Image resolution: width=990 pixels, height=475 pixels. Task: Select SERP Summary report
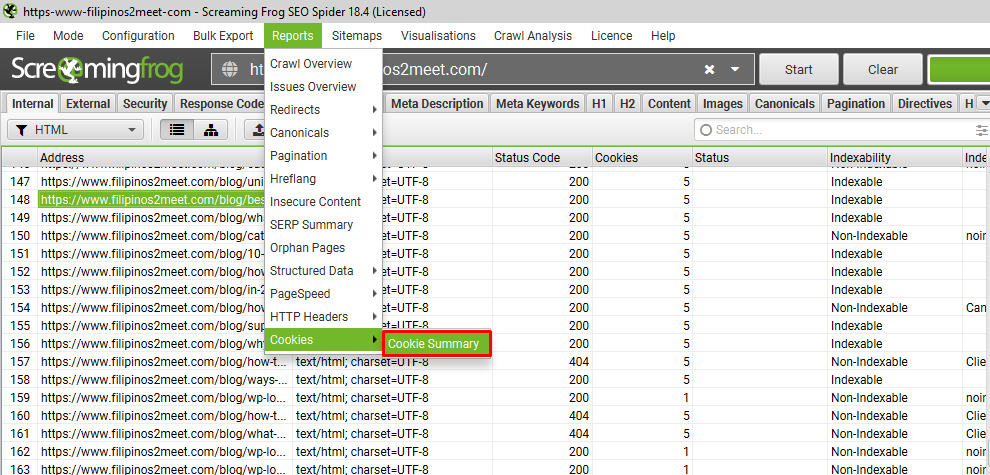[x=323, y=225]
